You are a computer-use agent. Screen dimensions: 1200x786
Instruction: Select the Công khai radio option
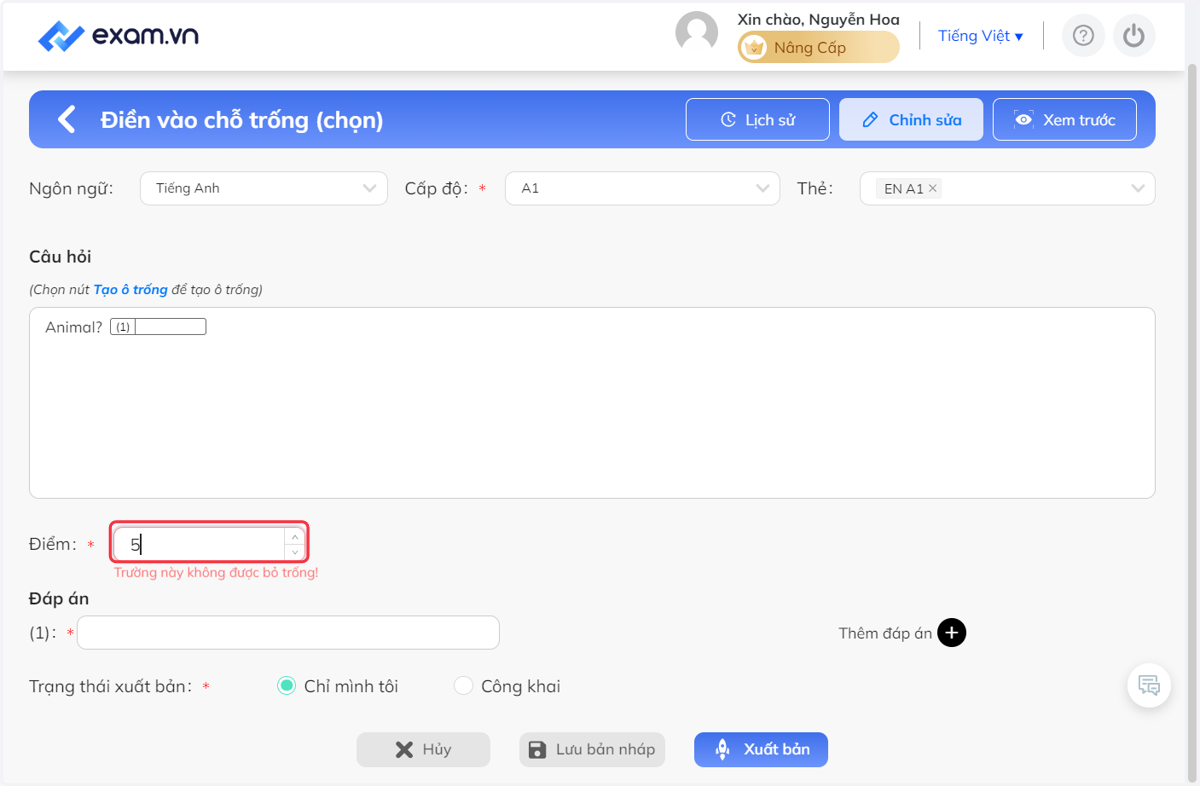click(x=463, y=686)
